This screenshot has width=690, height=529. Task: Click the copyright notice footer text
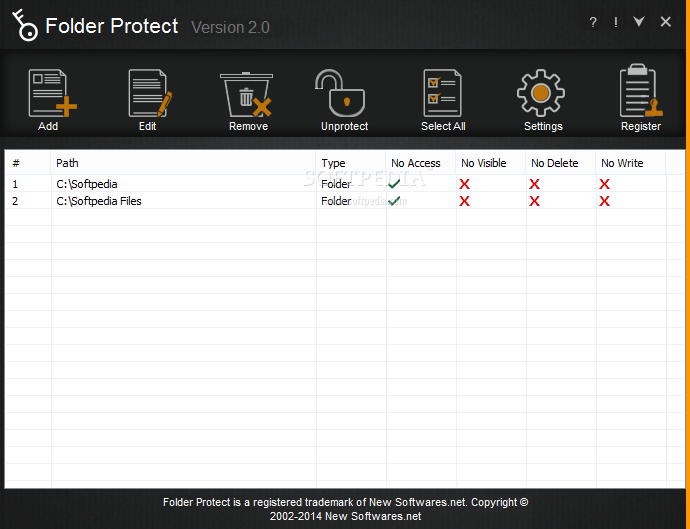pyautogui.click(x=345, y=509)
